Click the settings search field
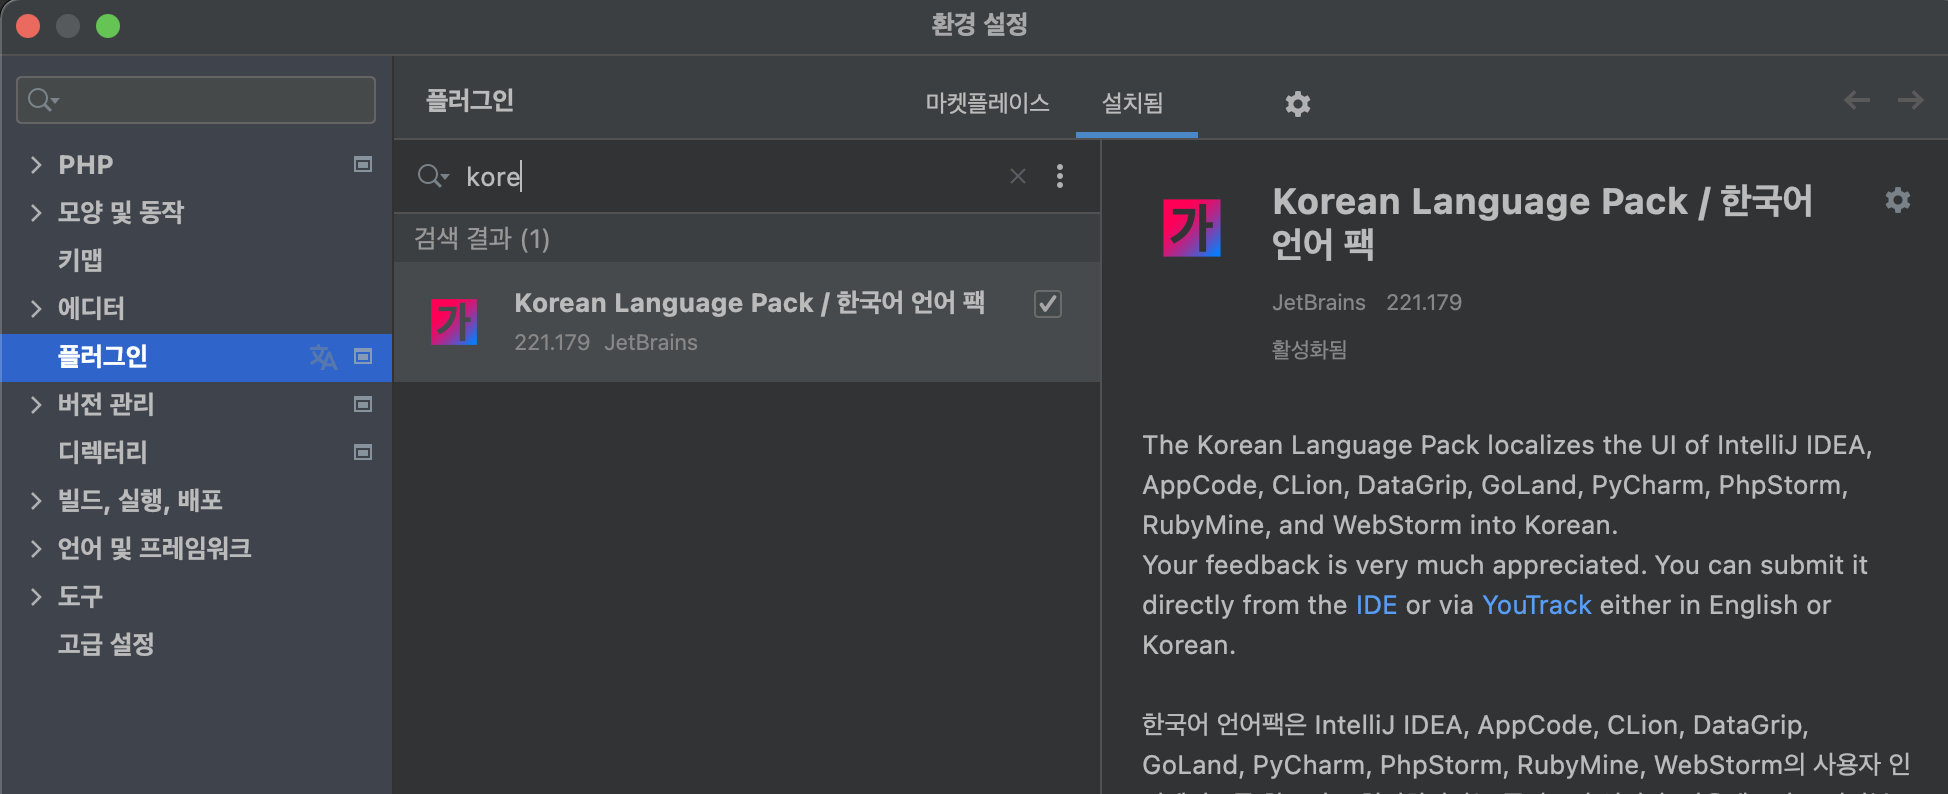 click(x=196, y=100)
